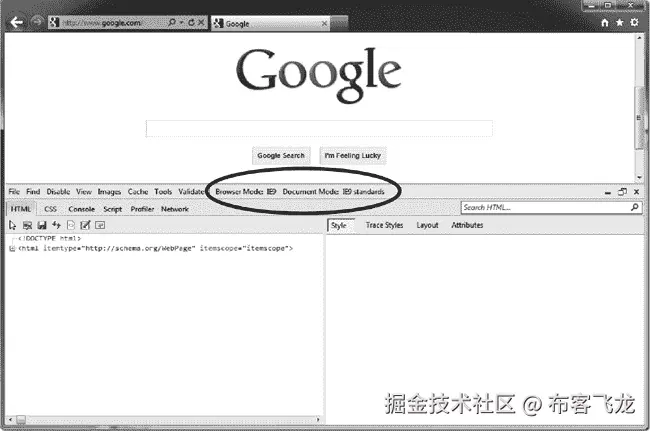Open the Cache menu
This screenshot has height=431, width=650.
tap(138, 191)
